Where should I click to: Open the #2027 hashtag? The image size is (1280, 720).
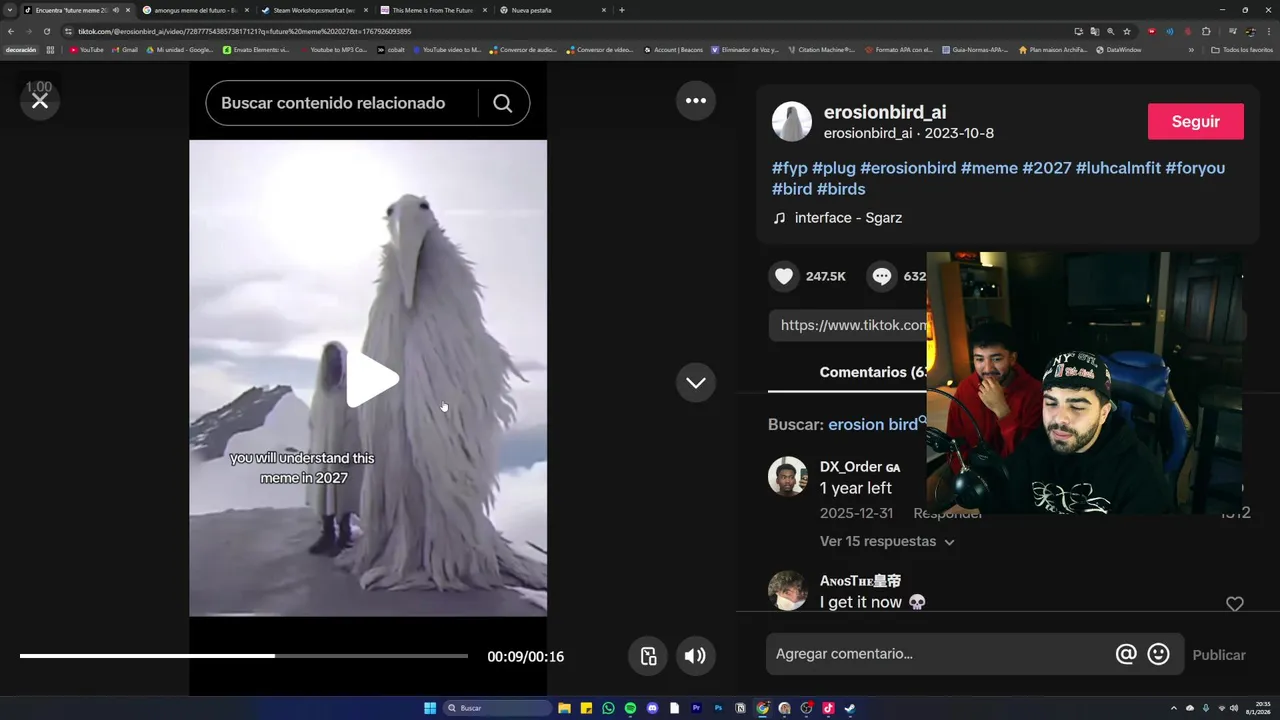pyautogui.click(x=1047, y=168)
